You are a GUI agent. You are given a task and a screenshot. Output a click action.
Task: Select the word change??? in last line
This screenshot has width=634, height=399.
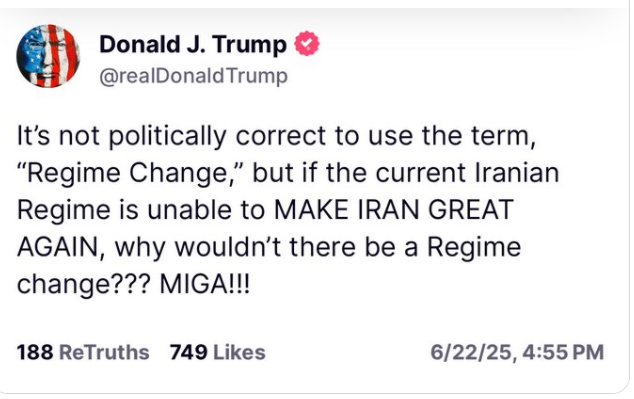tap(84, 285)
